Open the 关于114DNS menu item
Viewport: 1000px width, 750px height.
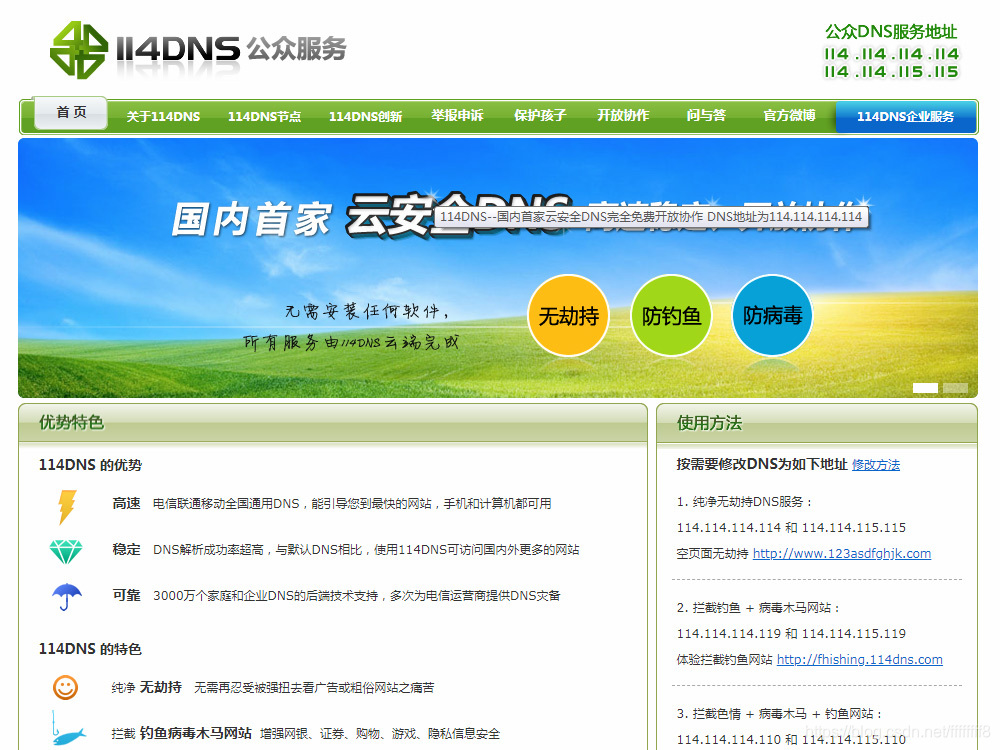[163, 117]
